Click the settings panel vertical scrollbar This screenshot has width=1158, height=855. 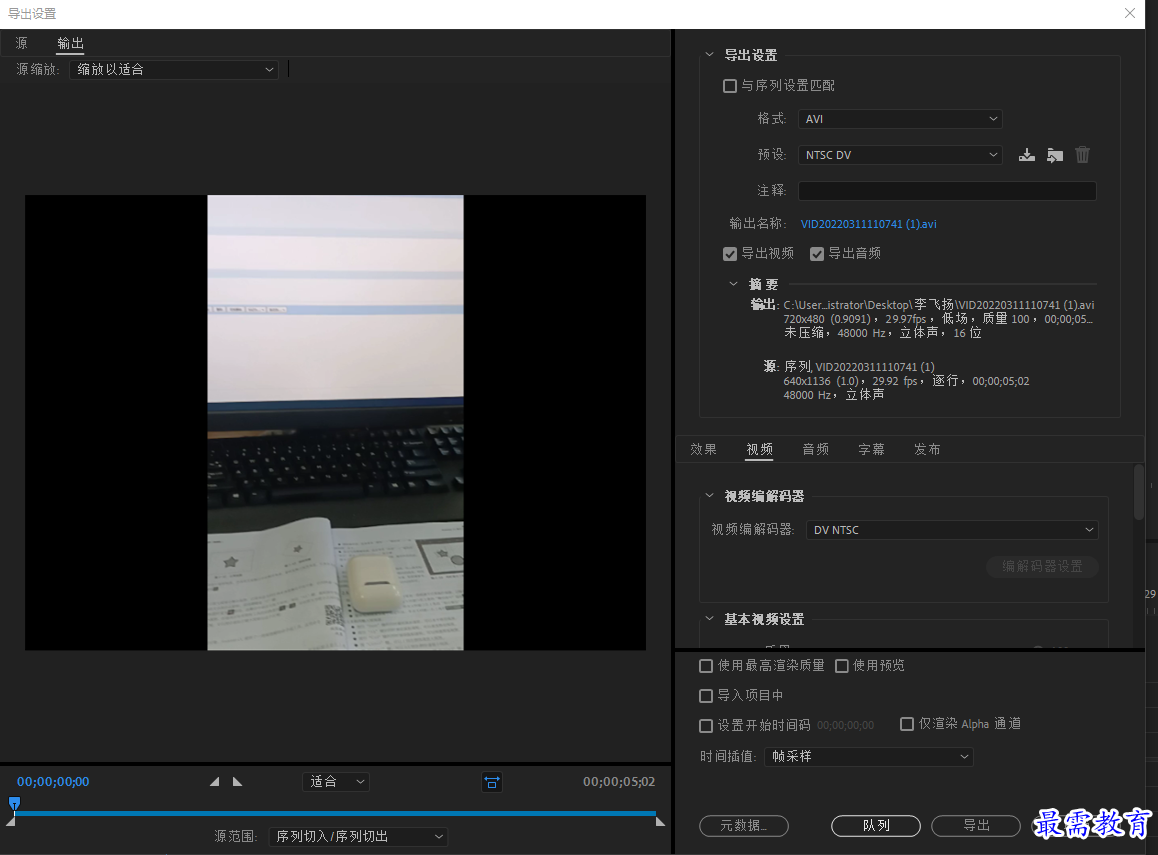coord(1139,491)
